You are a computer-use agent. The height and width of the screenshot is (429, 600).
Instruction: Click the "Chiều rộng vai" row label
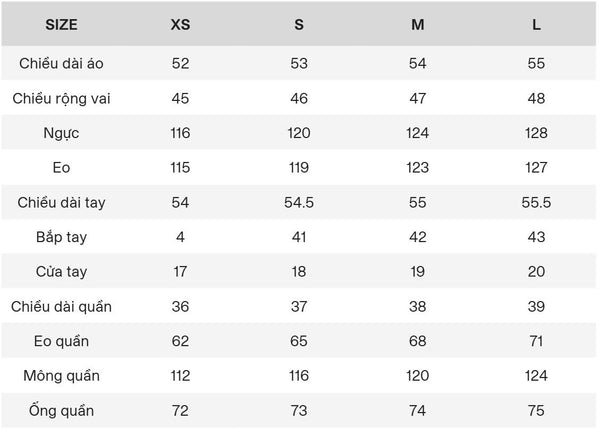coord(61,98)
